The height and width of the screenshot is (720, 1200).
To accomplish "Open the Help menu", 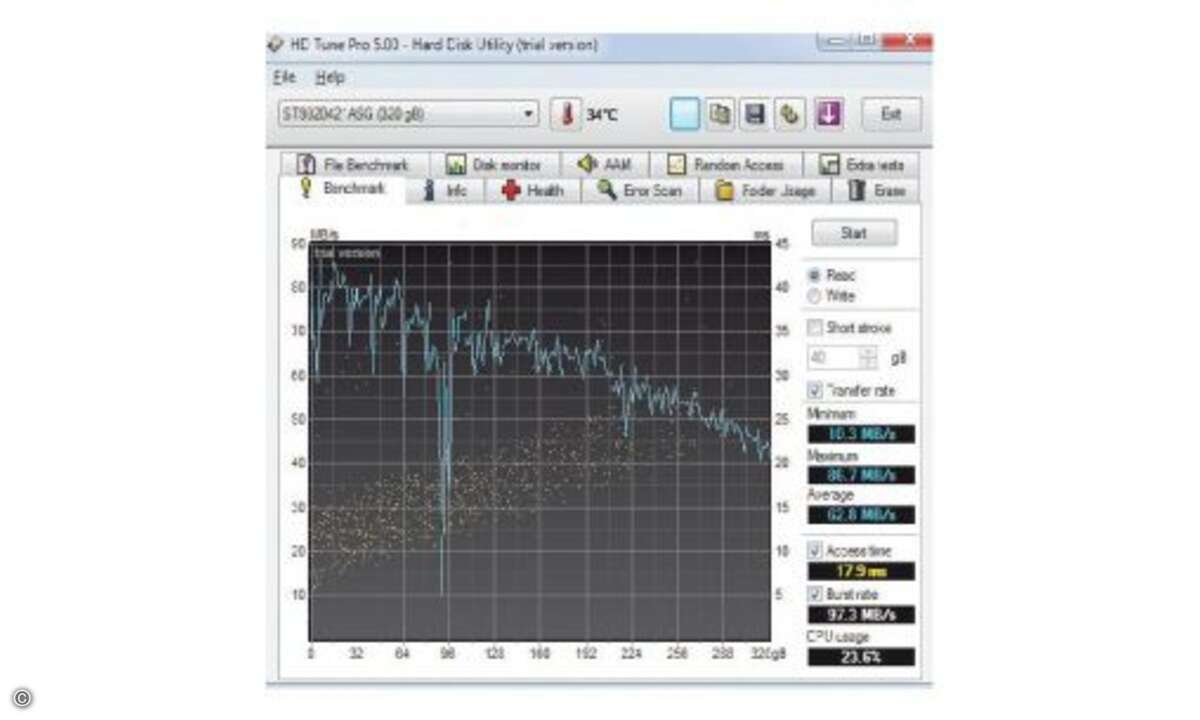I will pyautogui.click(x=329, y=77).
